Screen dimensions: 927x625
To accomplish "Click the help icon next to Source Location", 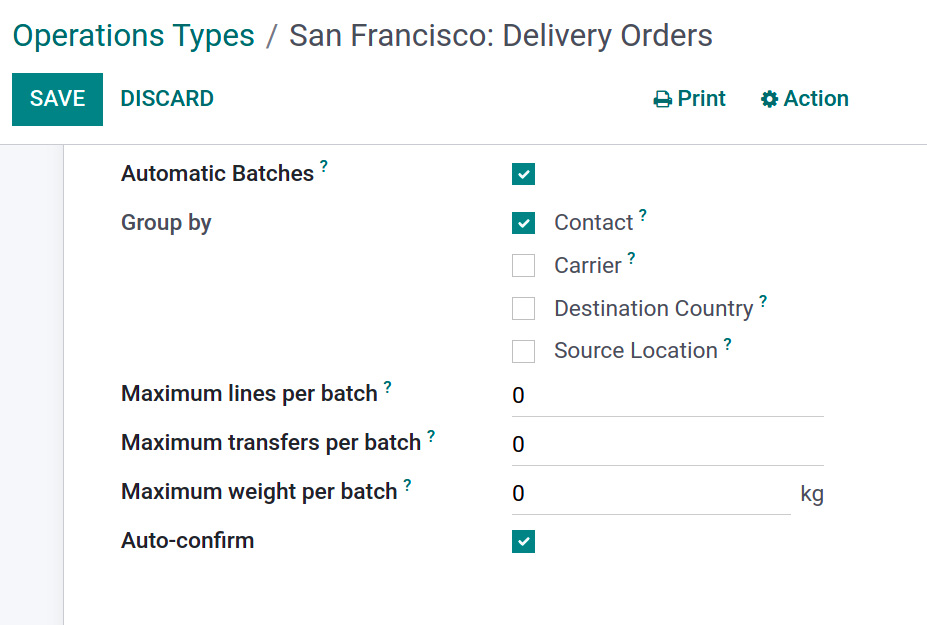I will (728, 344).
